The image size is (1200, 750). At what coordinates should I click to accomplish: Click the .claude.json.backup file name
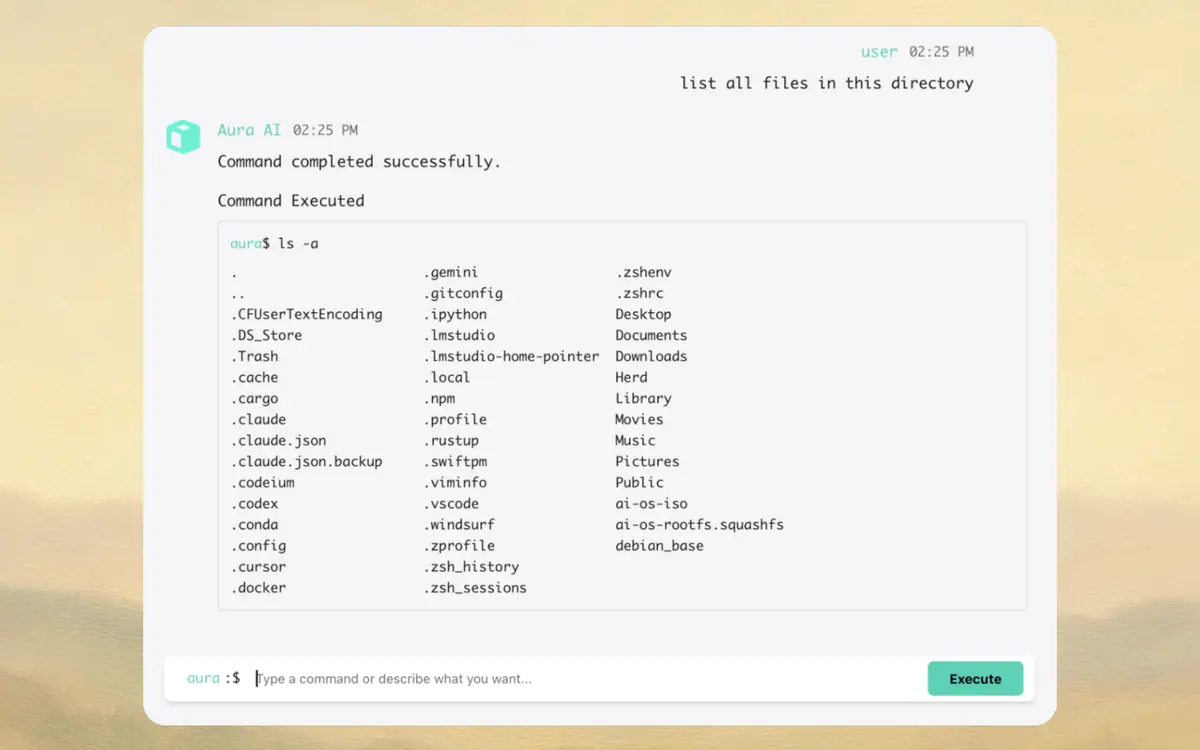307,461
